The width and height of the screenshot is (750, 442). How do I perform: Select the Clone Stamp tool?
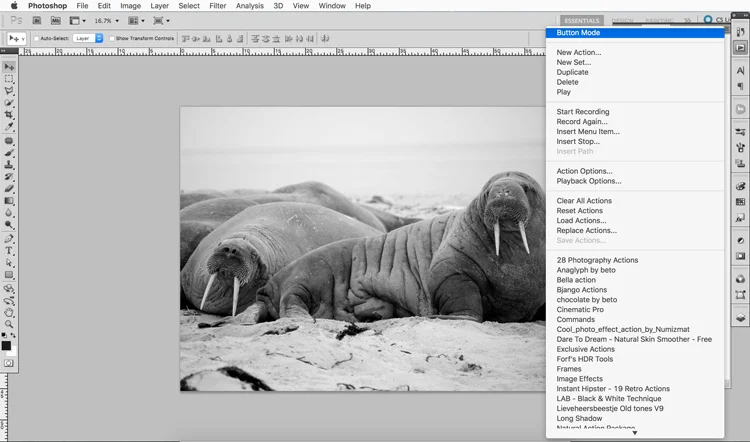click(x=9, y=165)
